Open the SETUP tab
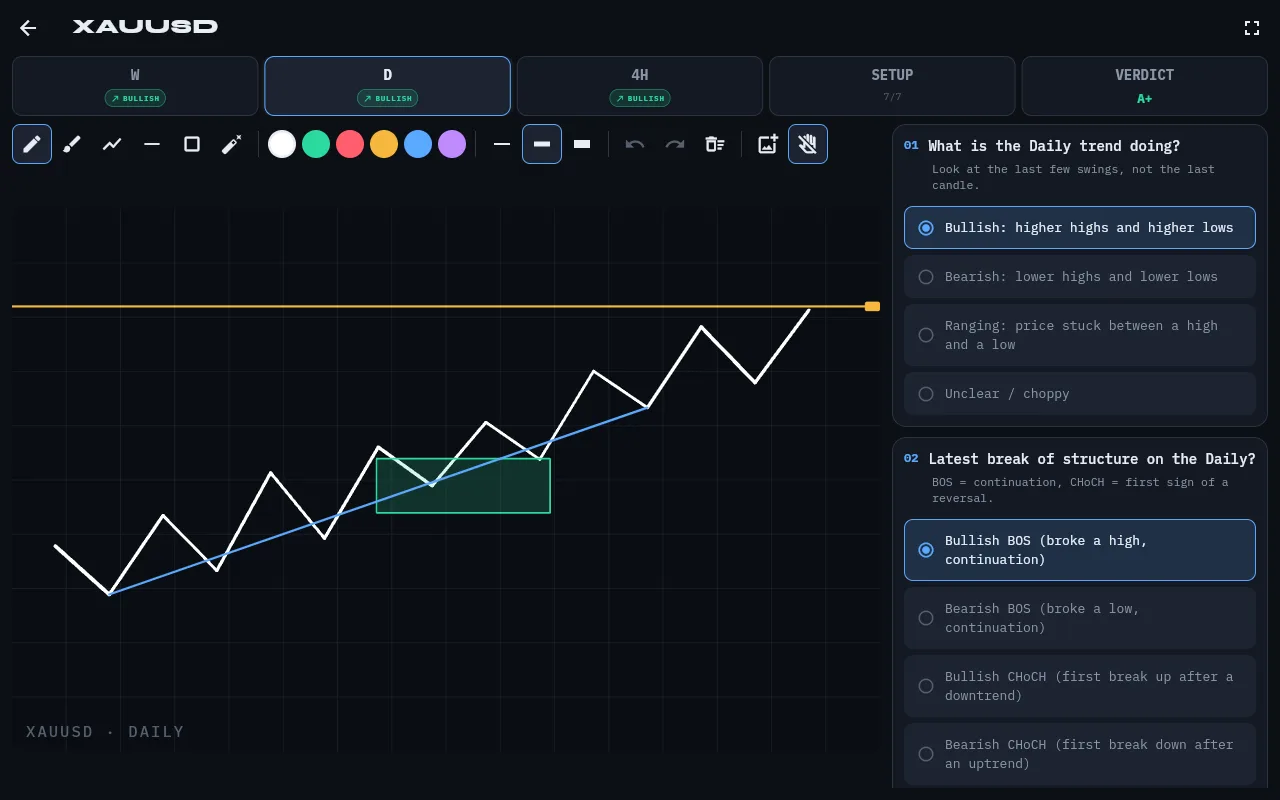The width and height of the screenshot is (1280, 800). pyautogui.click(x=892, y=86)
